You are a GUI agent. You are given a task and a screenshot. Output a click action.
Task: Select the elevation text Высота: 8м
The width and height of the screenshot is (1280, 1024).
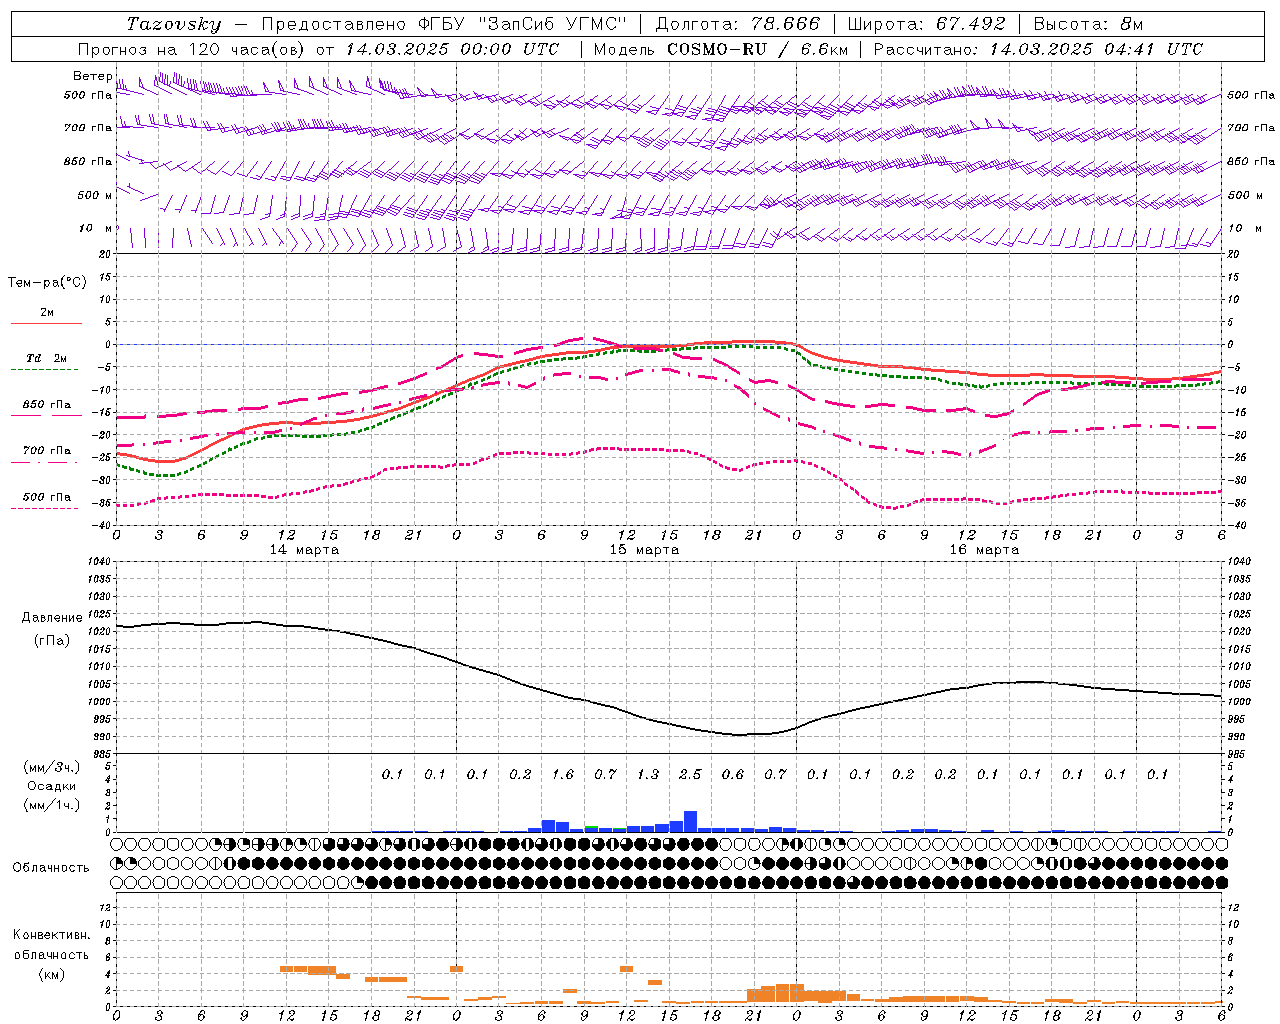point(1088,24)
